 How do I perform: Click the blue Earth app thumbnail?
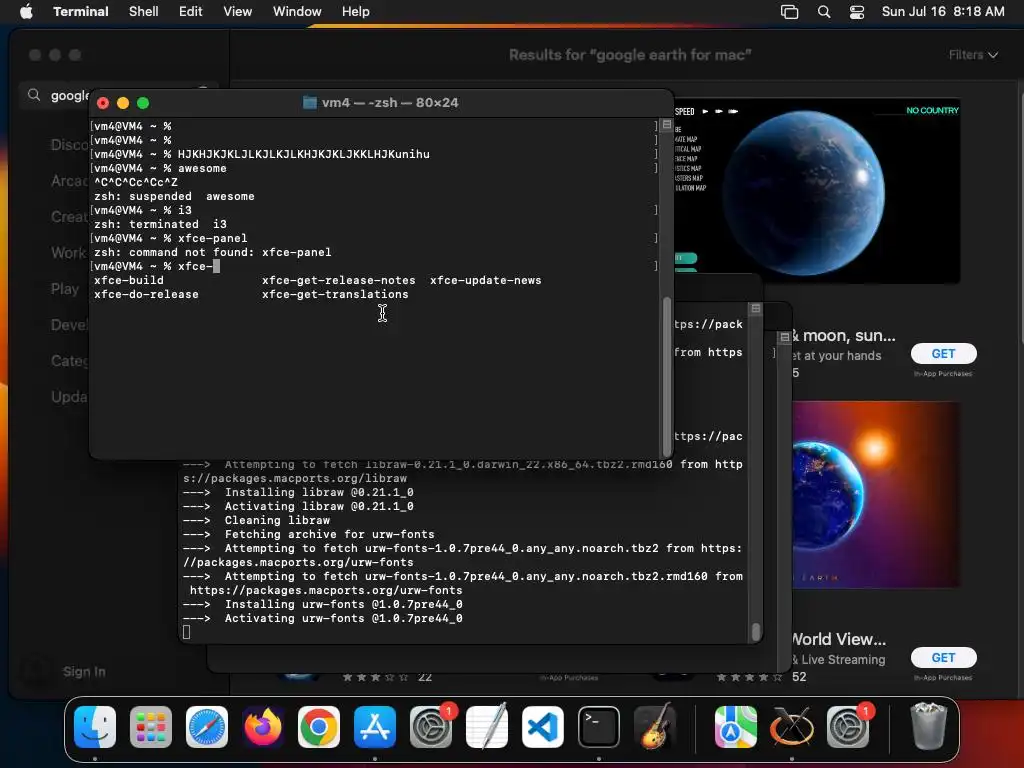[x=816, y=191]
